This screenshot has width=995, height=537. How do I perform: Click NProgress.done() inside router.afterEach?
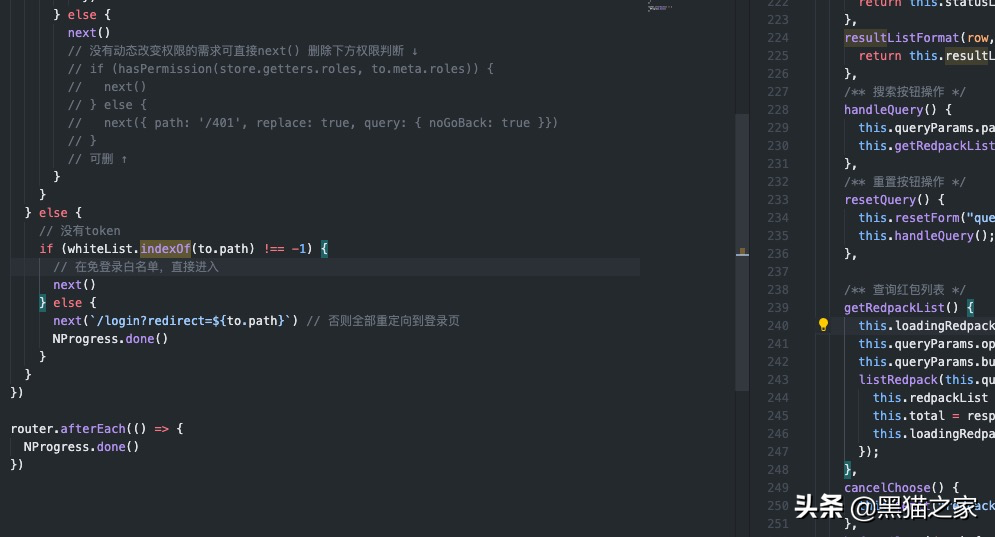[x=81, y=447]
